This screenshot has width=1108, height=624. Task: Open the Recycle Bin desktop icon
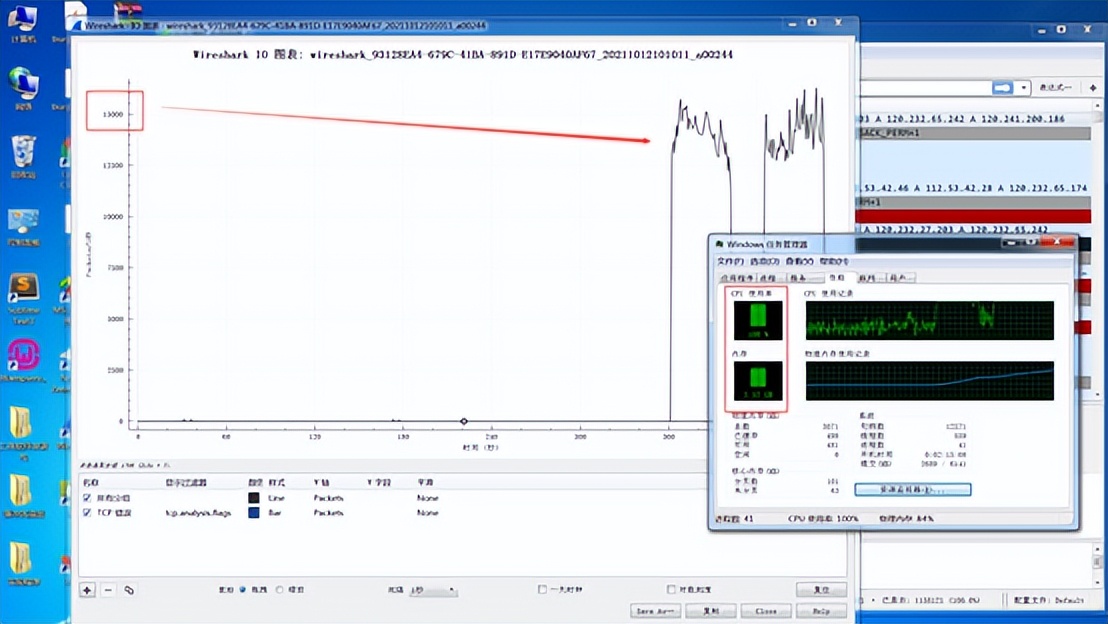23,156
